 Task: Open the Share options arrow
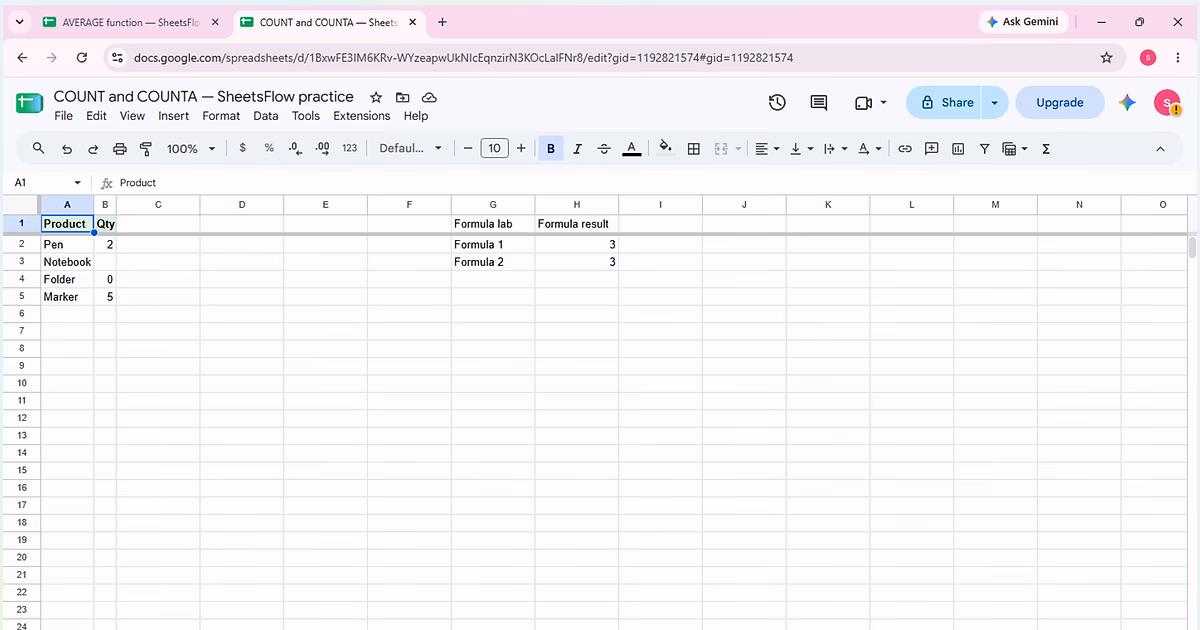point(994,102)
